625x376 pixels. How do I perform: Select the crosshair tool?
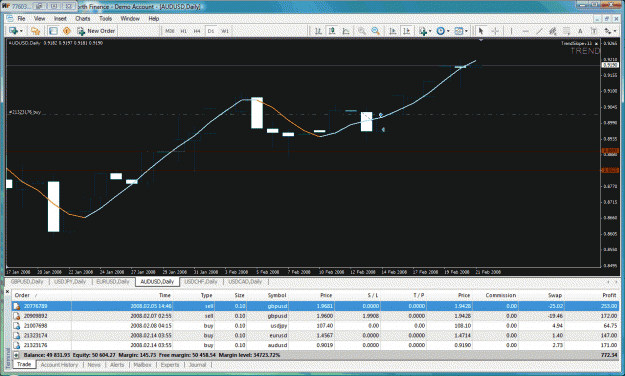495,31
